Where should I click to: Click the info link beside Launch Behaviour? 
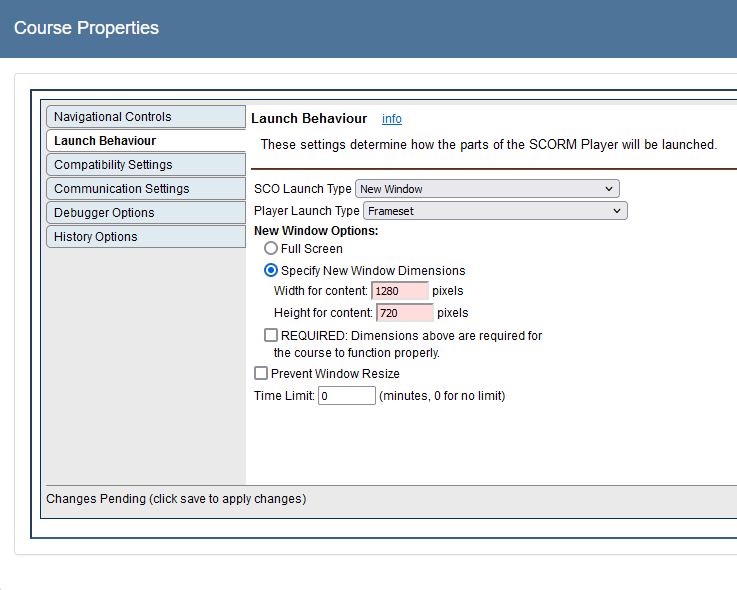coord(392,119)
